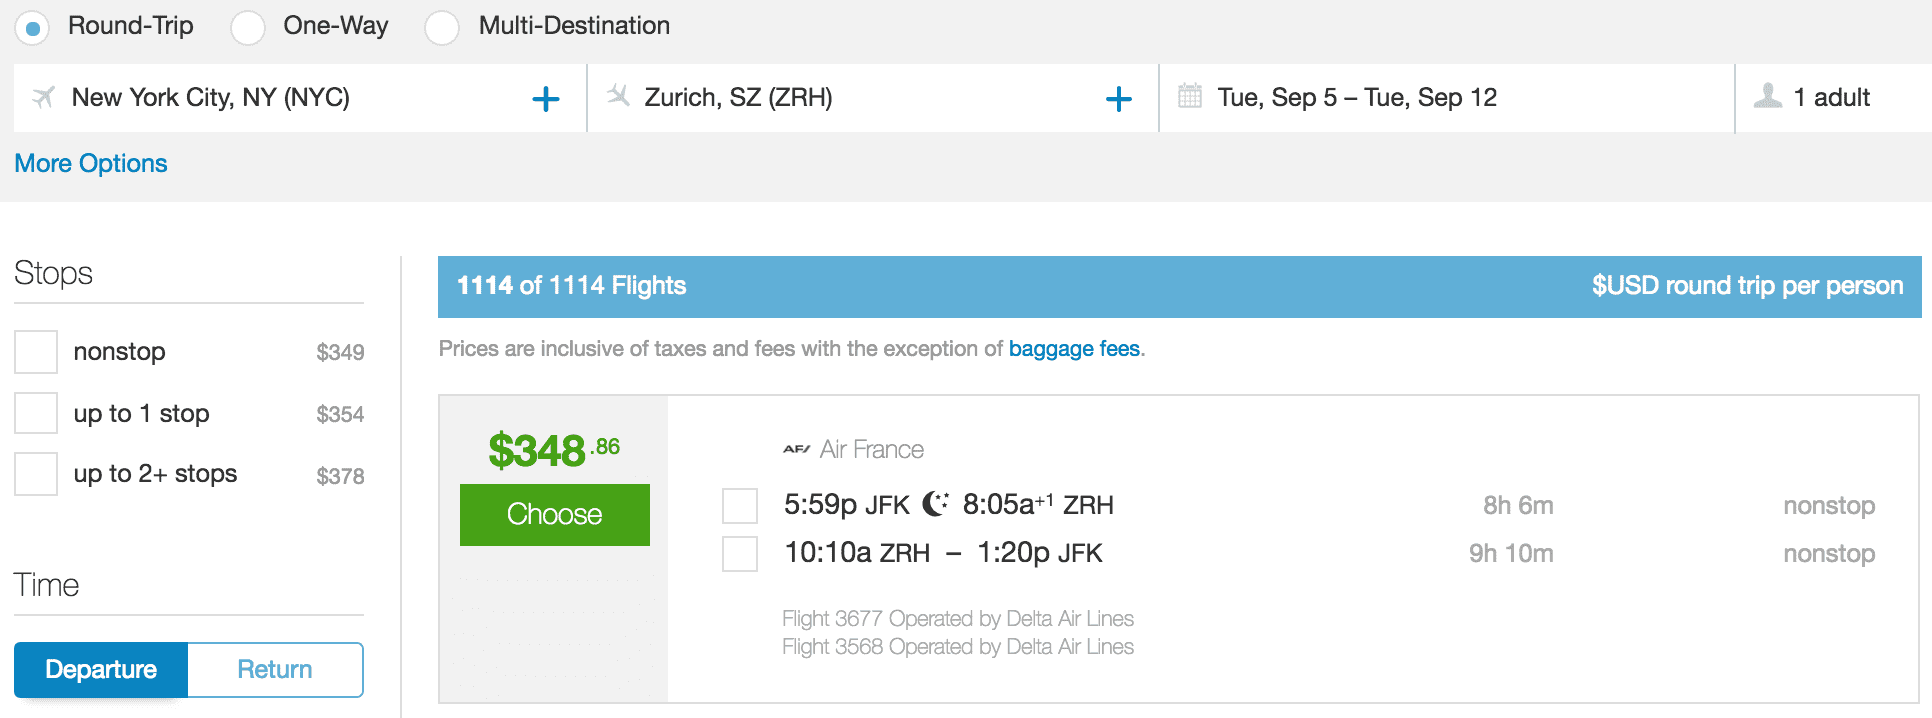1932x718 pixels.
Task: Check the up to 2+ stops filter
Action: pyautogui.click(x=36, y=474)
